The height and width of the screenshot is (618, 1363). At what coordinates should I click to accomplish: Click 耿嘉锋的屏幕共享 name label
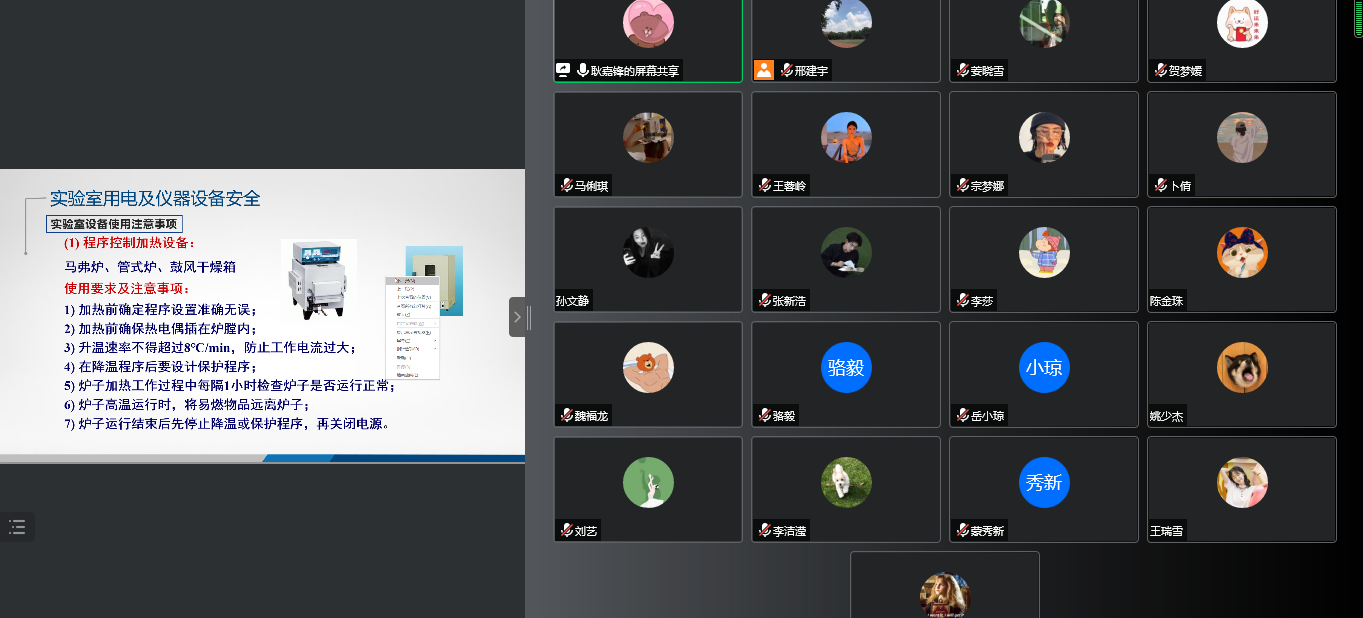[634, 71]
